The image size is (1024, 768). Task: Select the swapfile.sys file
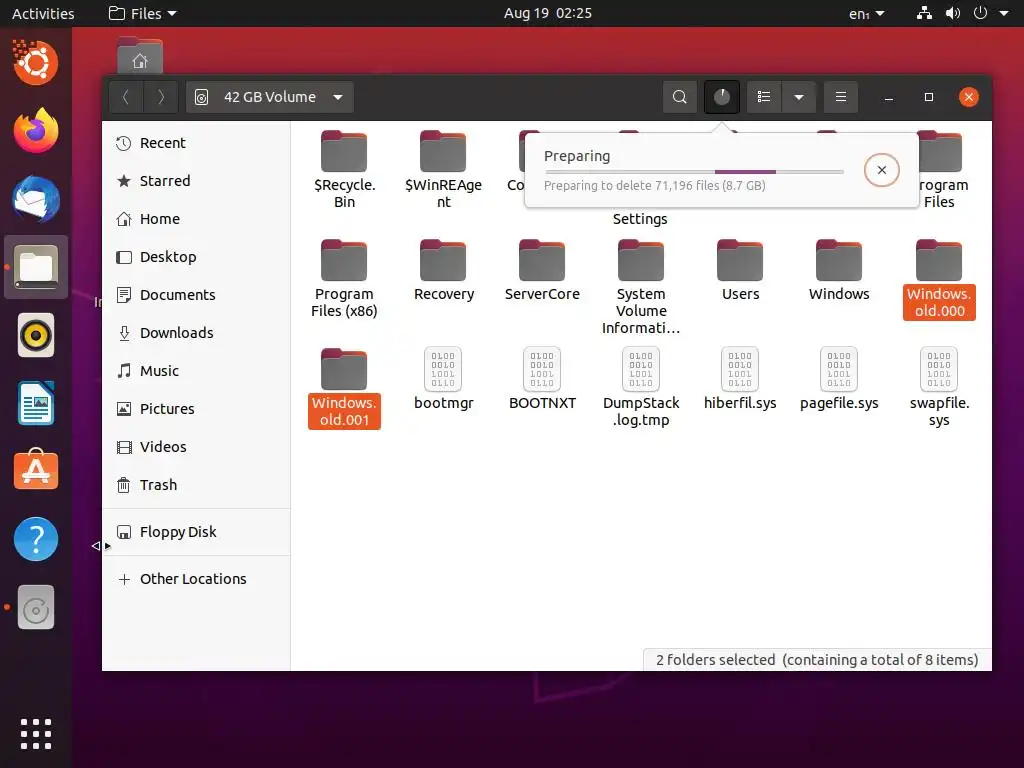click(x=938, y=388)
